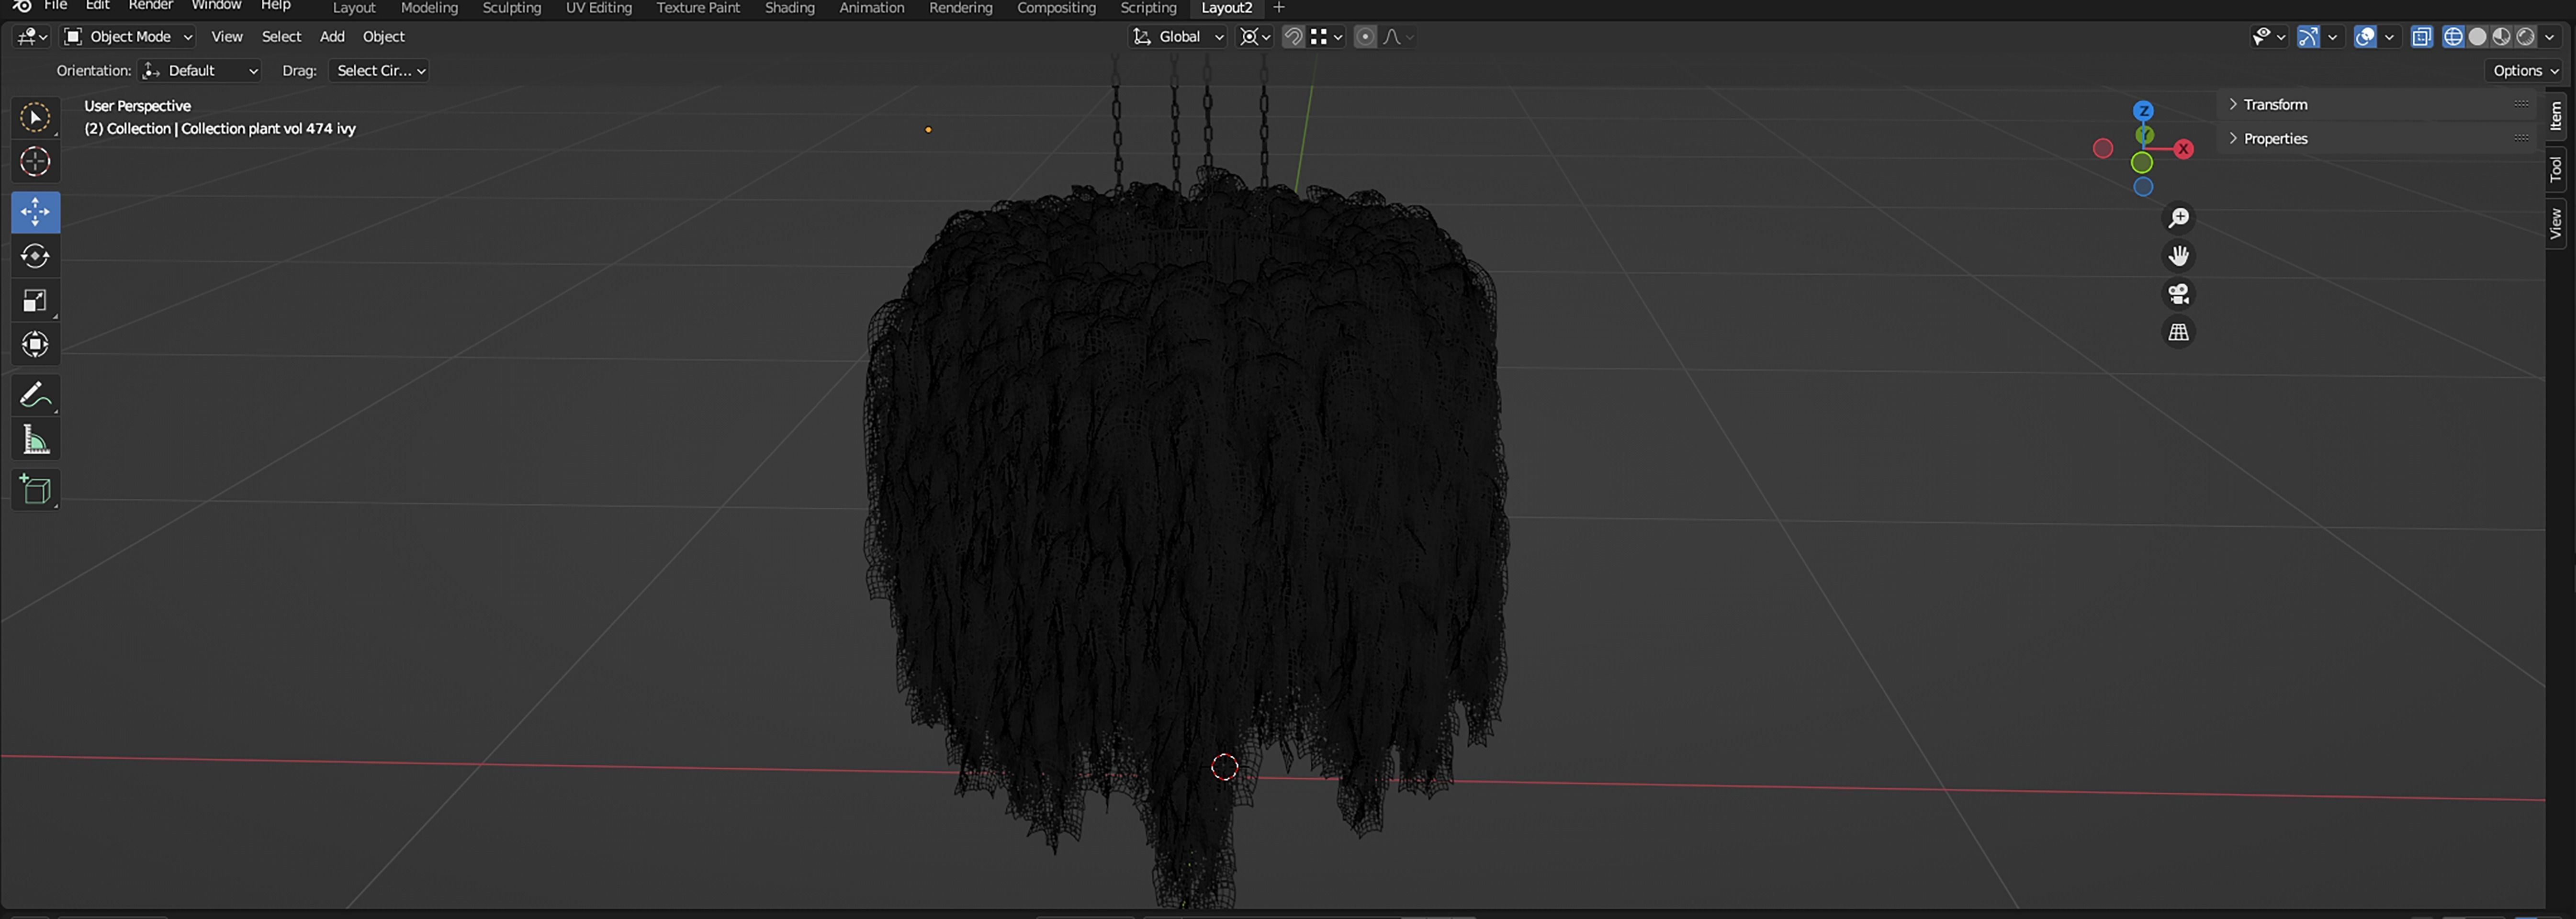Switch to Solid viewport shading
This screenshot has width=2576, height=919.
click(2477, 37)
